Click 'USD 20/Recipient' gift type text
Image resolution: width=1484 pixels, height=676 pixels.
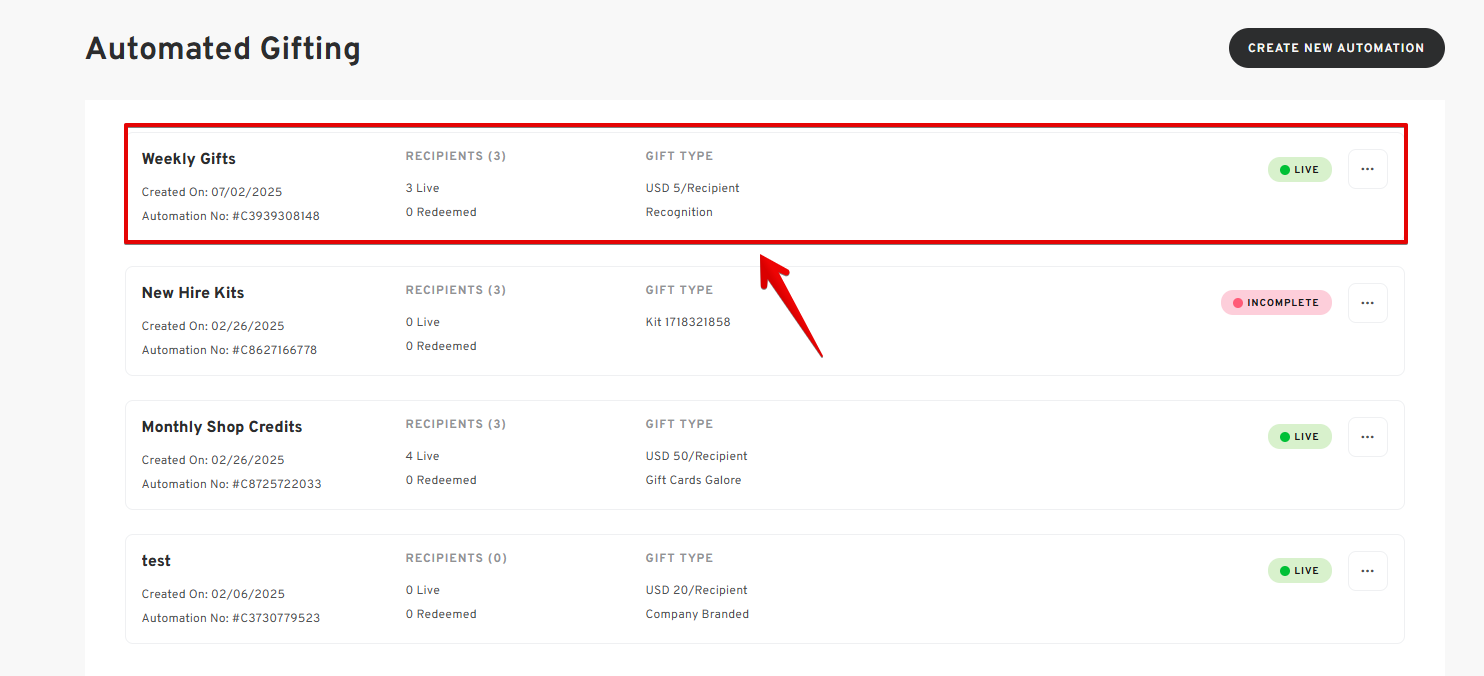[x=697, y=590]
